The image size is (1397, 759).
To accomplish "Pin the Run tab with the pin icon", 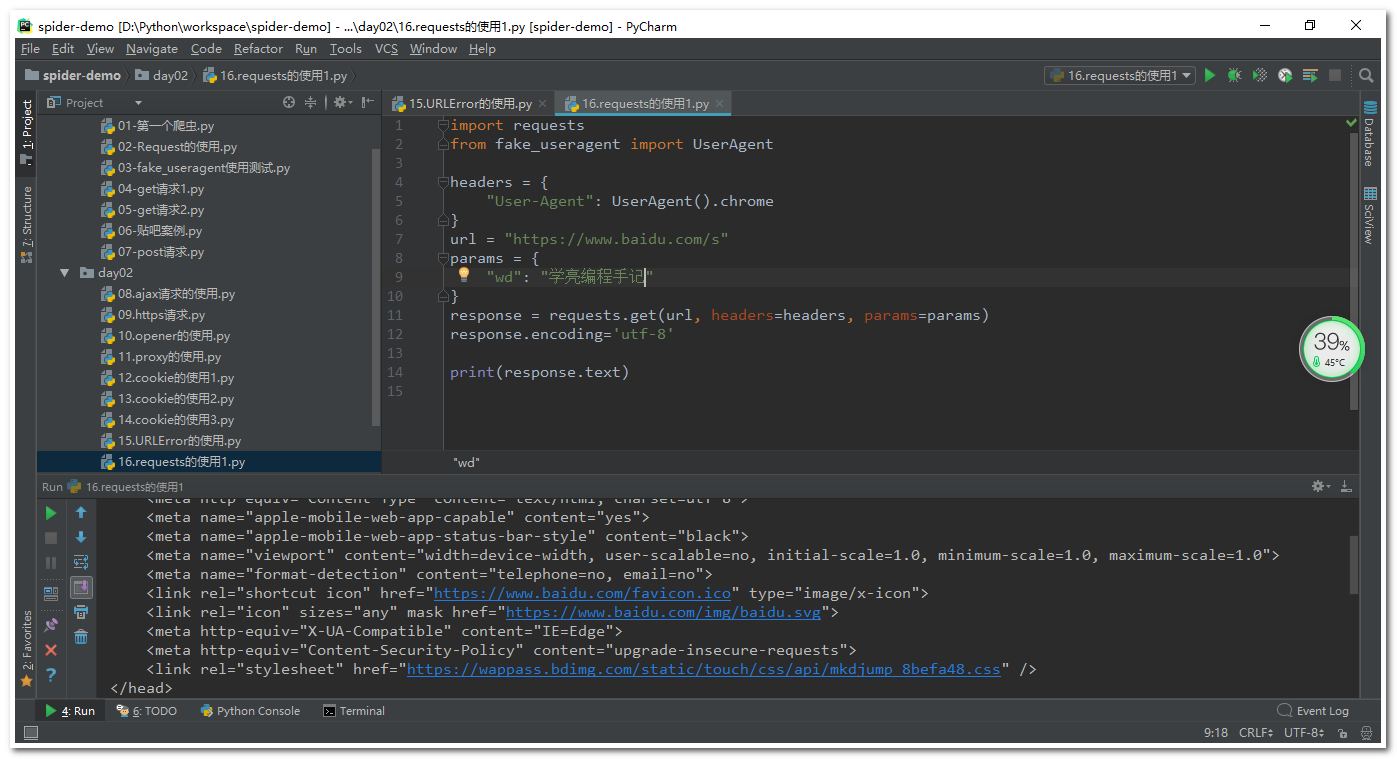I will [x=51, y=625].
